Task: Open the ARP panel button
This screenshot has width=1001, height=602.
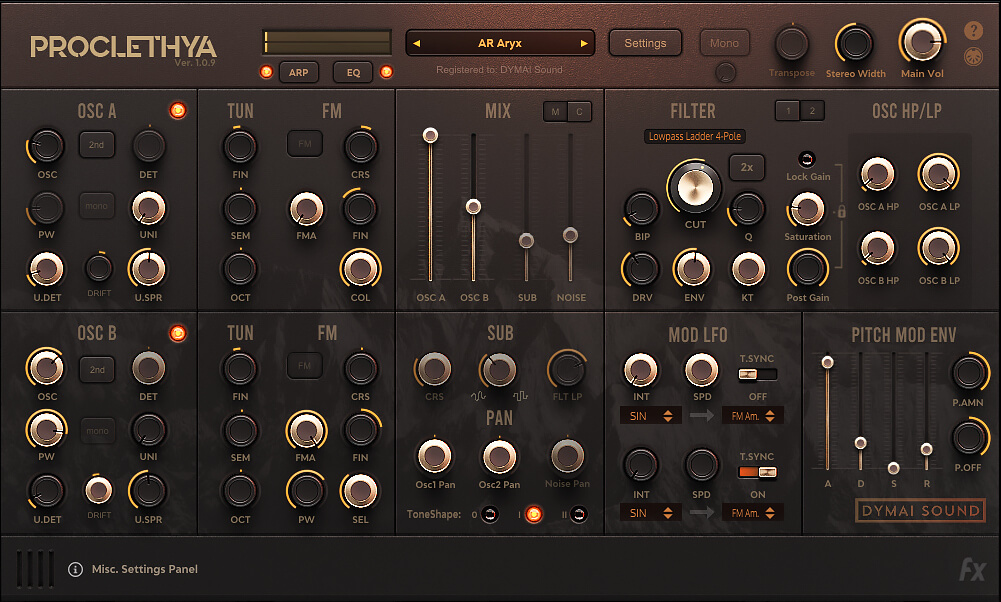Action: pyautogui.click(x=298, y=72)
